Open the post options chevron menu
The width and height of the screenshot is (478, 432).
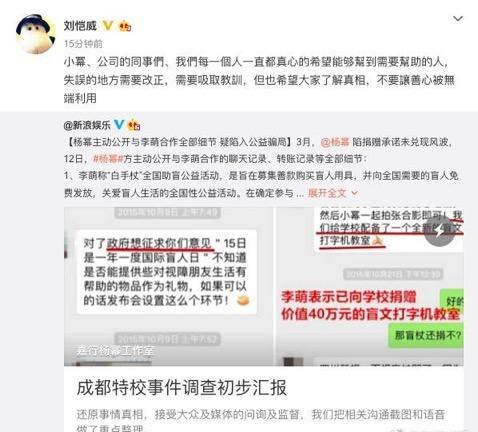coord(458,19)
